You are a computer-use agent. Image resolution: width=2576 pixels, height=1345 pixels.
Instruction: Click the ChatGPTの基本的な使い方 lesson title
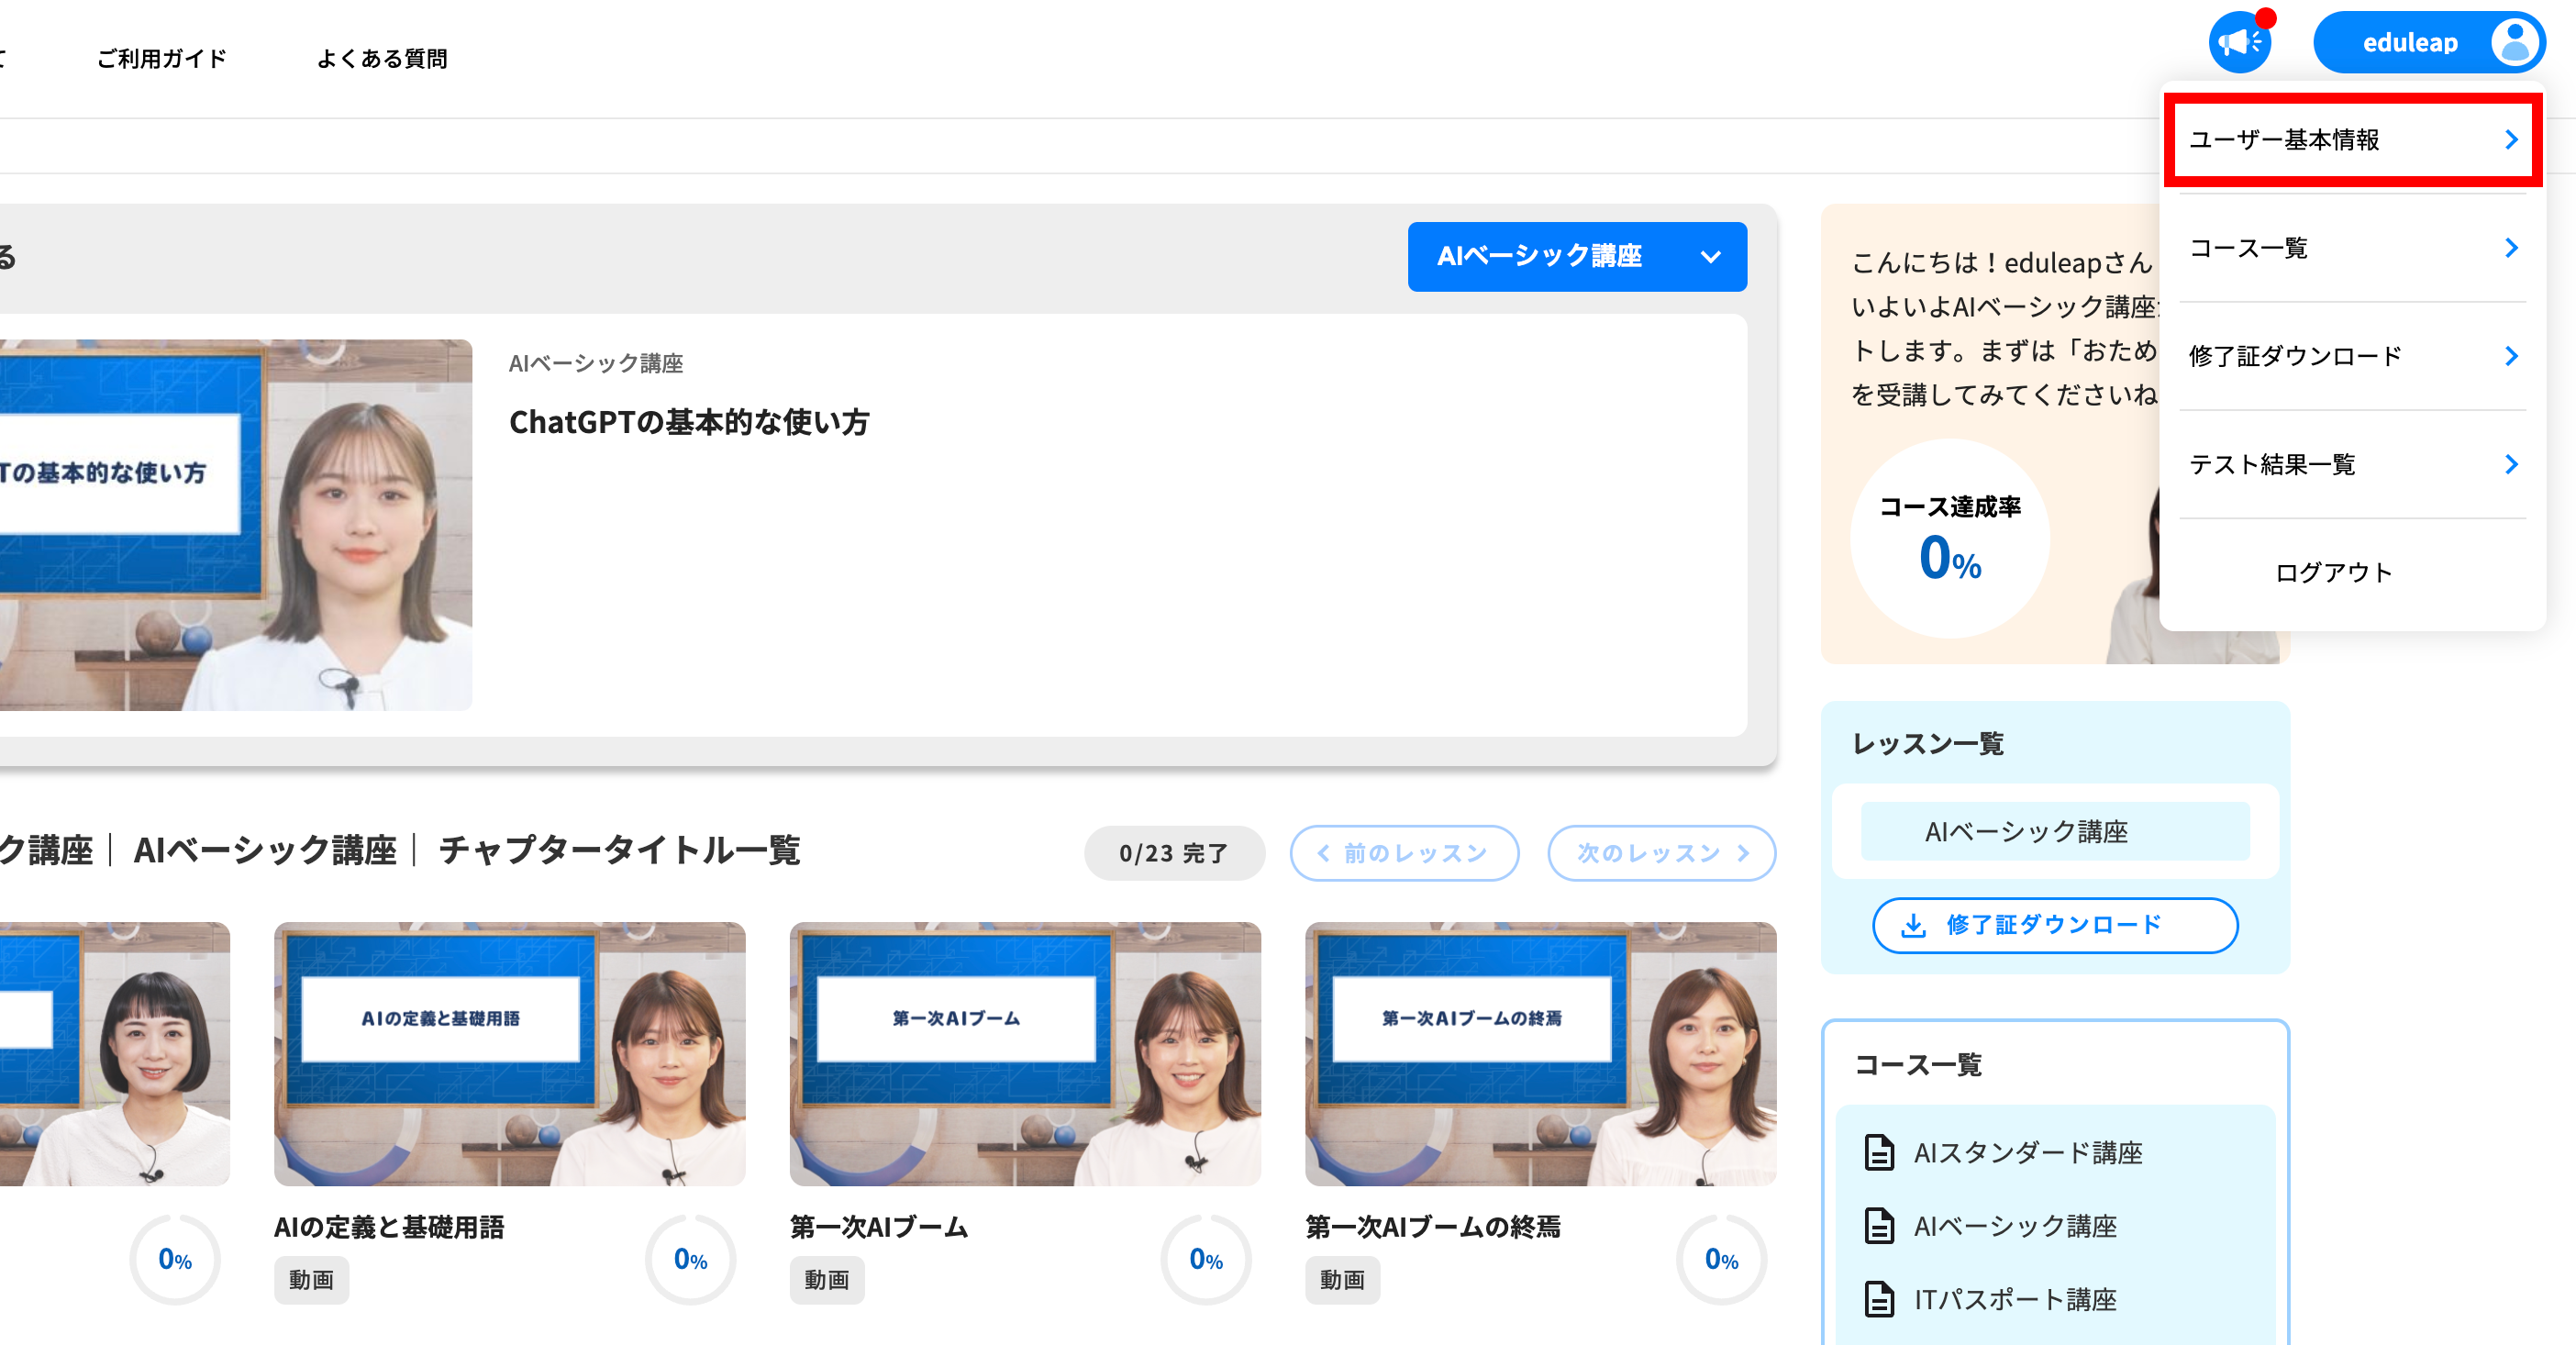coord(689,422)
